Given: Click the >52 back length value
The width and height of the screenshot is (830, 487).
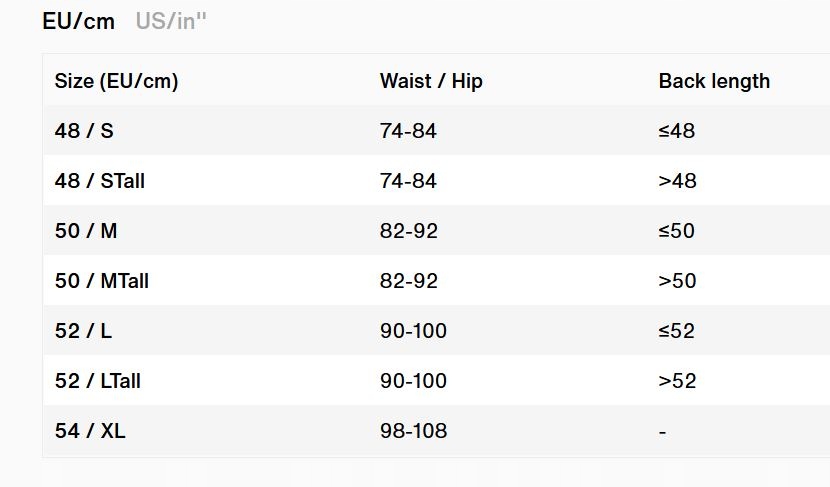Looking at the screenshot, I should (x=677, y=381).
